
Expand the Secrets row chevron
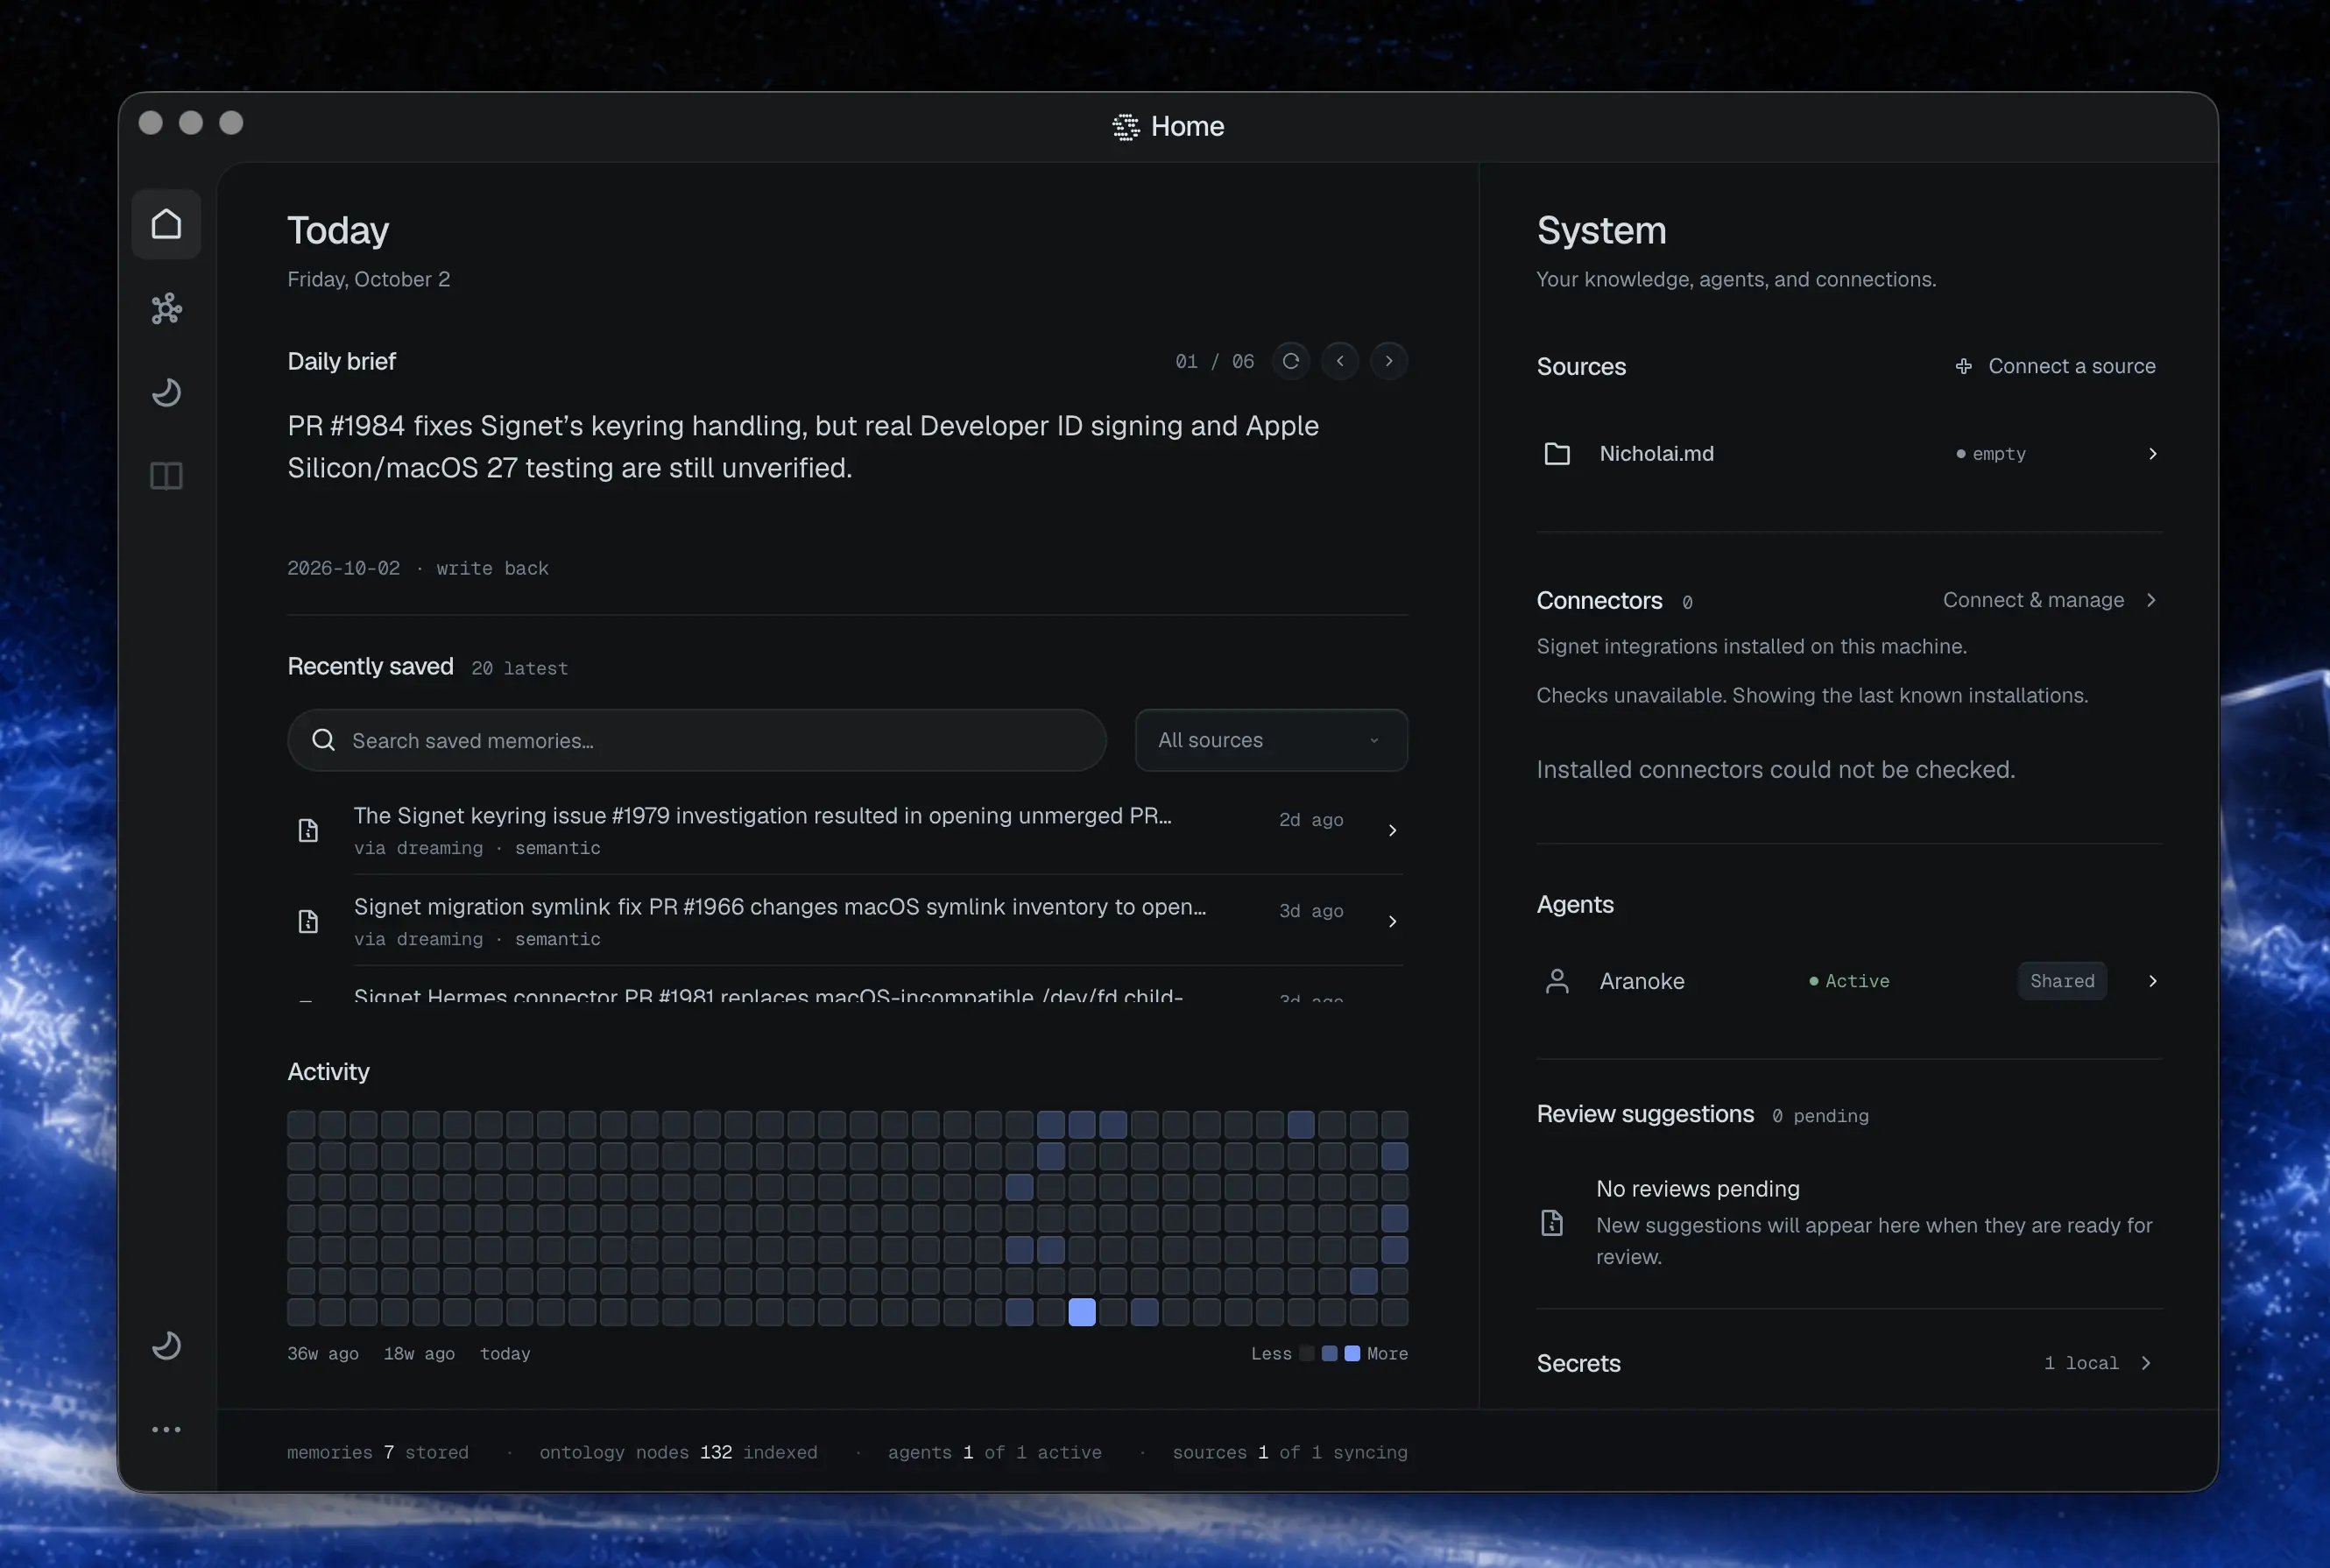coord(2145,1363)
